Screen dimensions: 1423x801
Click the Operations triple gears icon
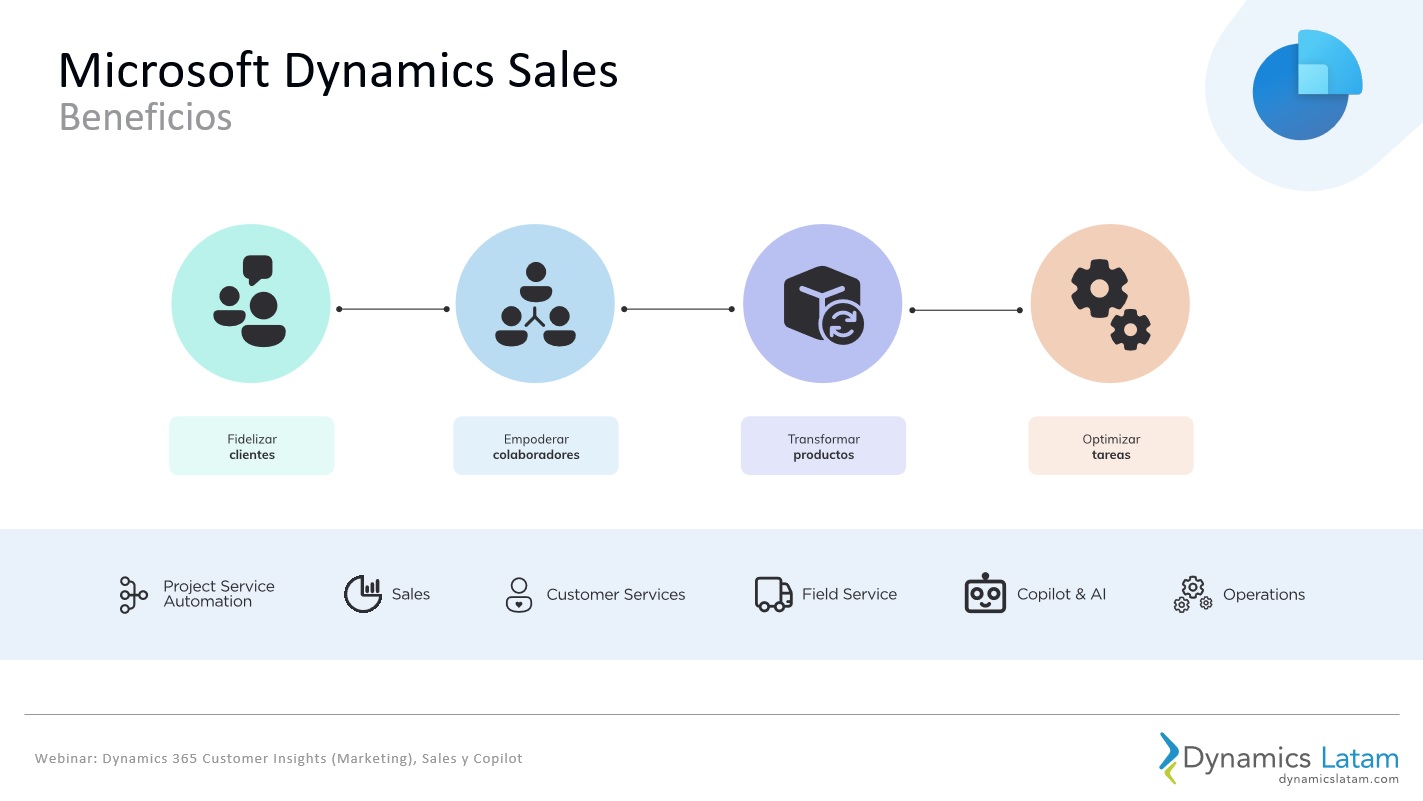click(x=1193, y=594)
